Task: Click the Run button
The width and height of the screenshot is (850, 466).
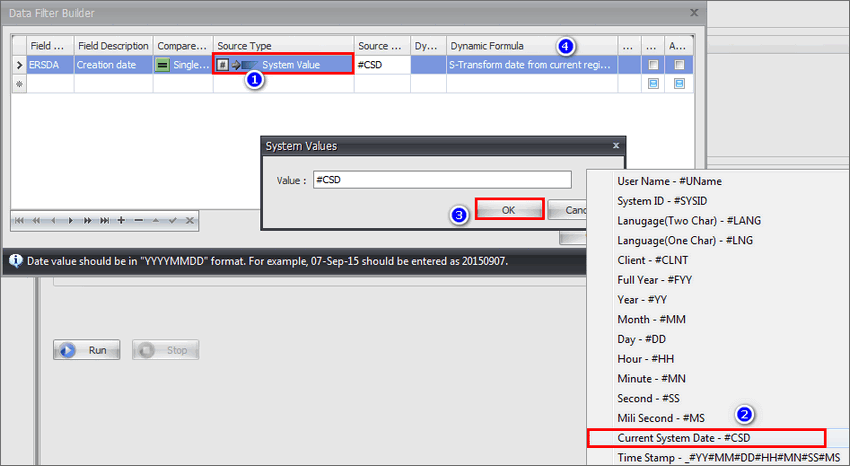Action: coord(86,351)
